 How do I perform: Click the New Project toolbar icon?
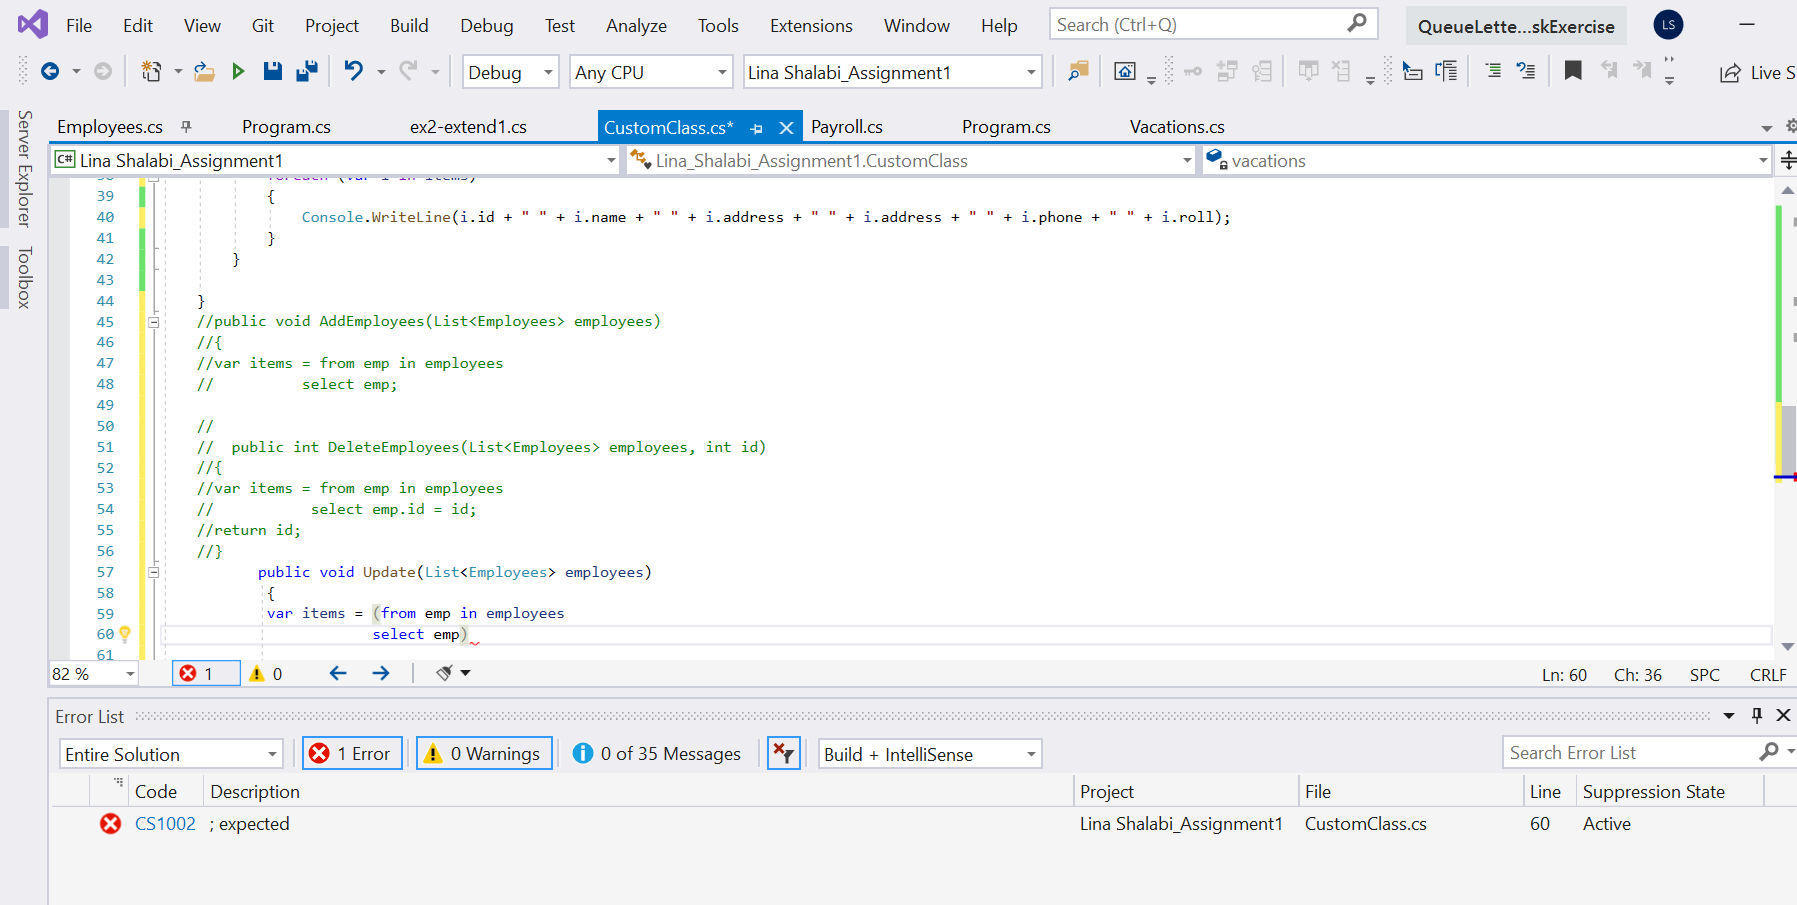151,71
